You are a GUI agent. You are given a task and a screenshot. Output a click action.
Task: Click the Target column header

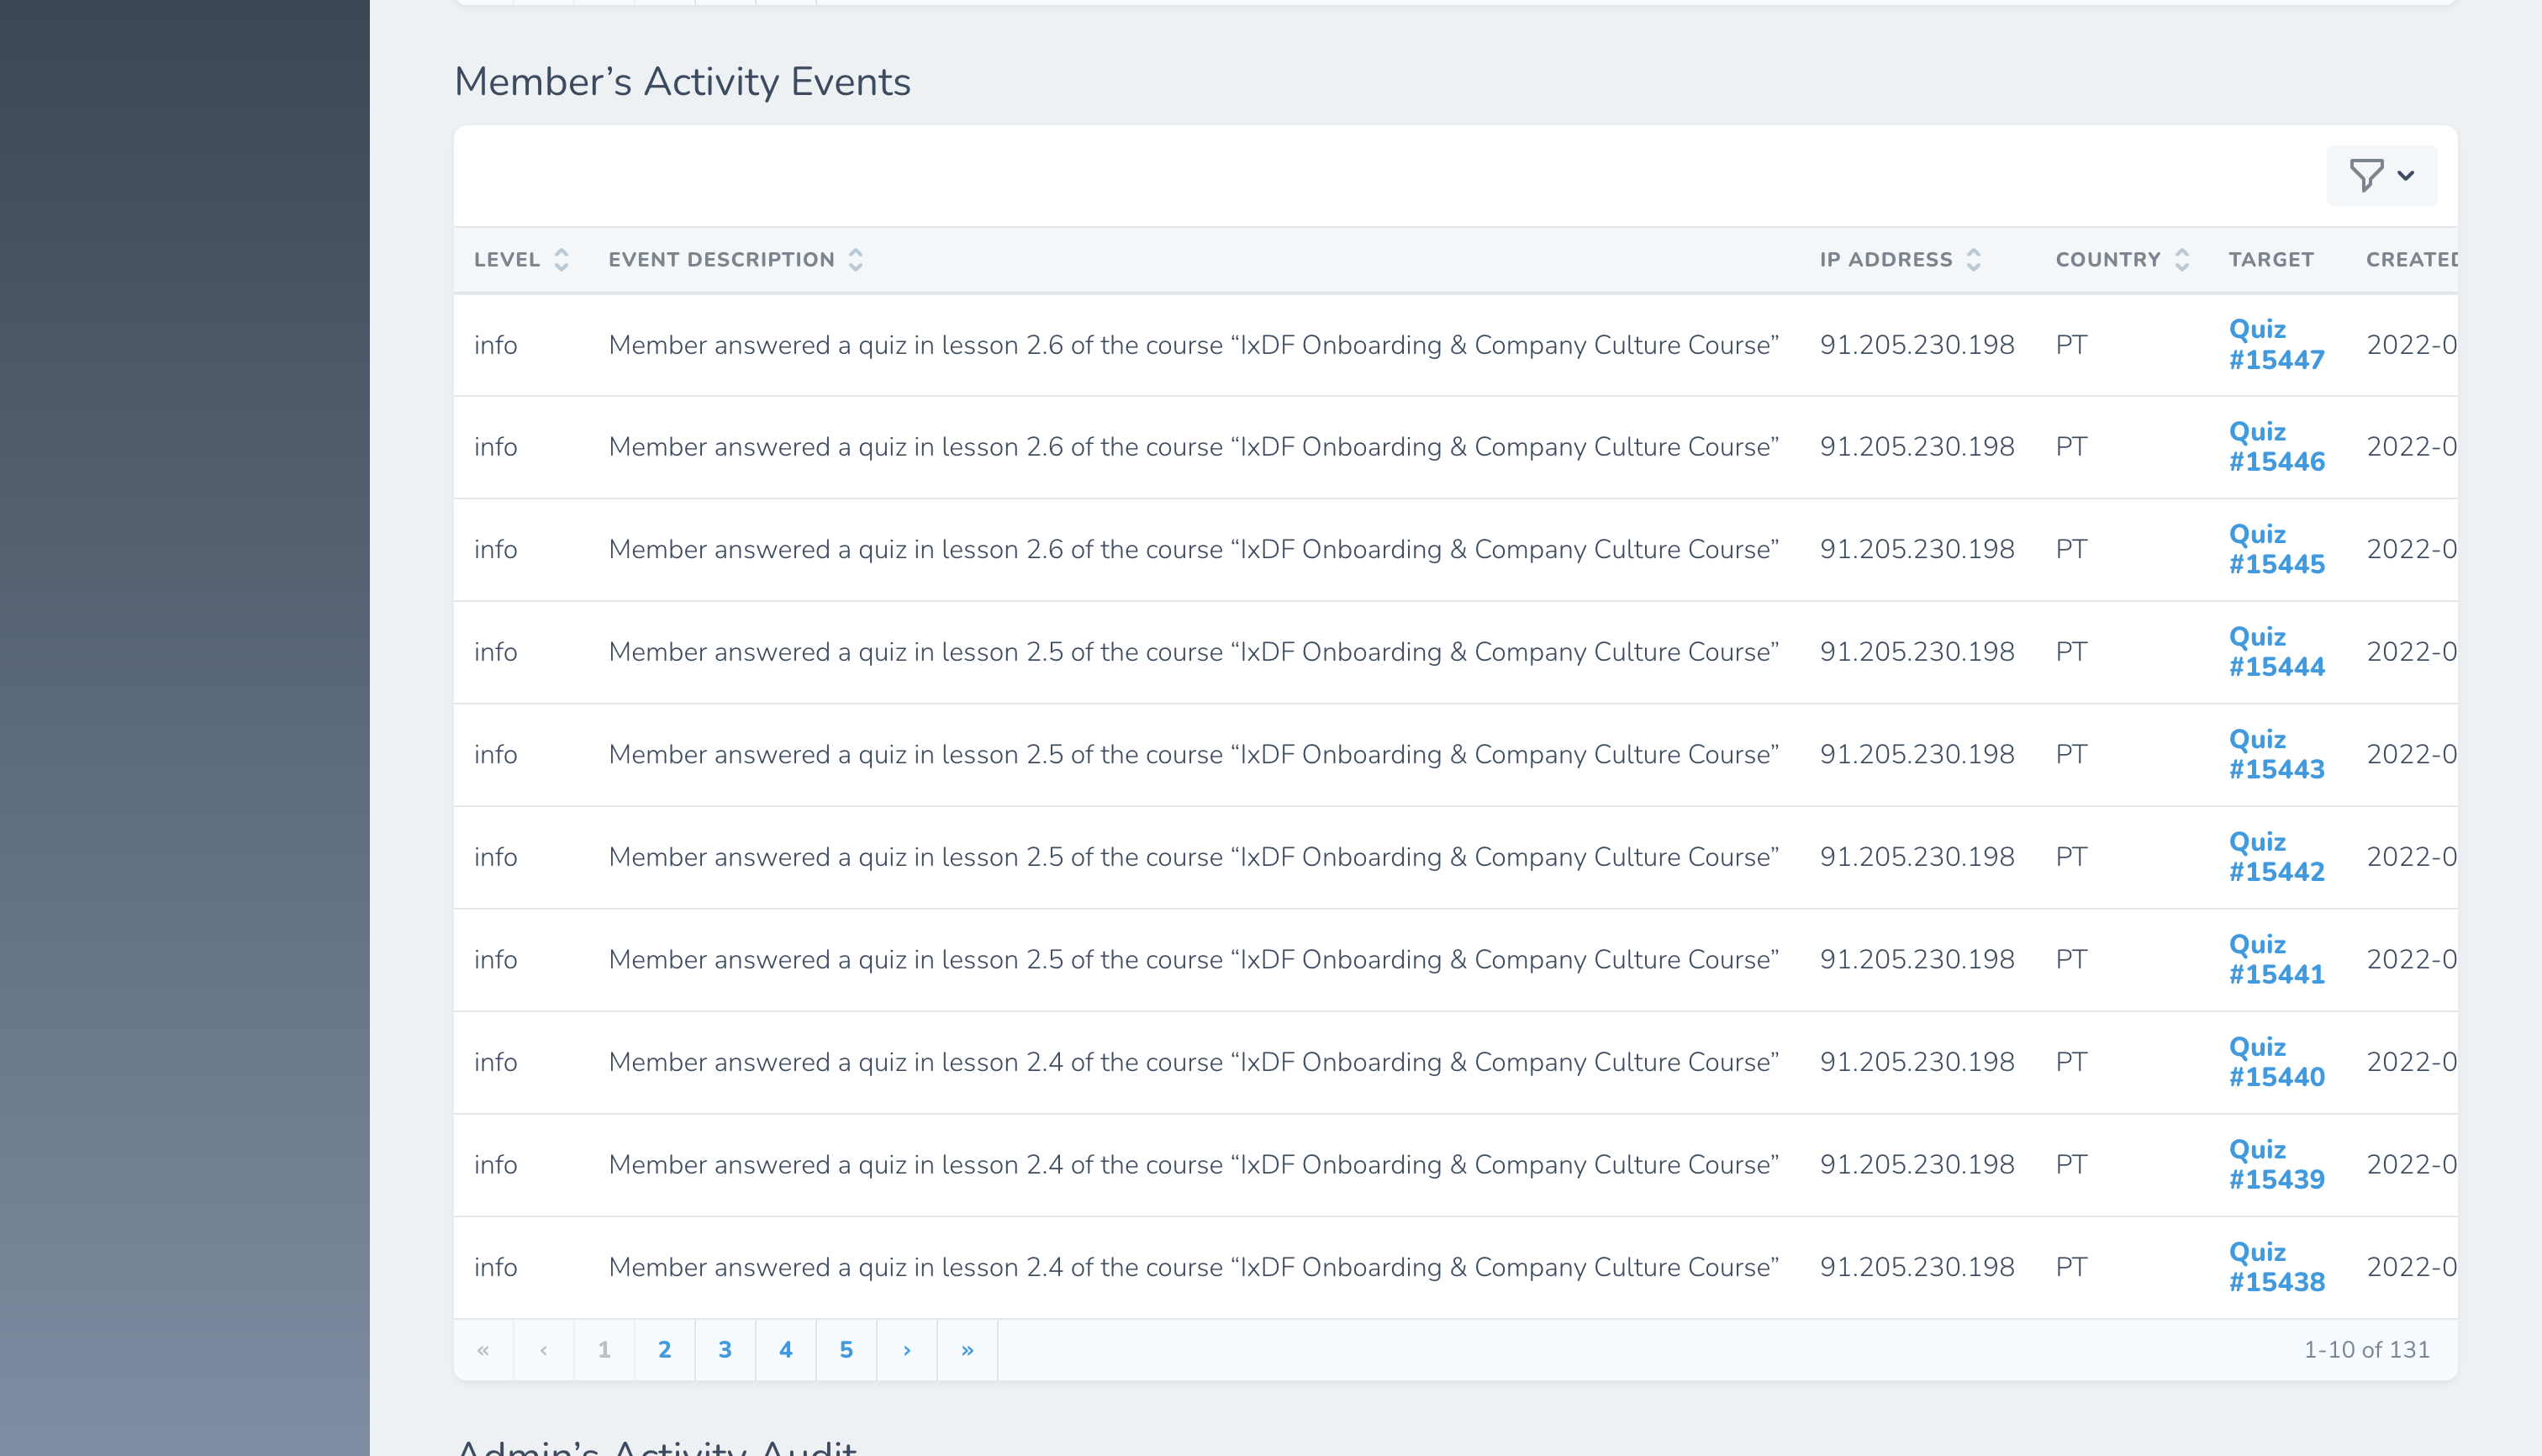coord(2271,260)
